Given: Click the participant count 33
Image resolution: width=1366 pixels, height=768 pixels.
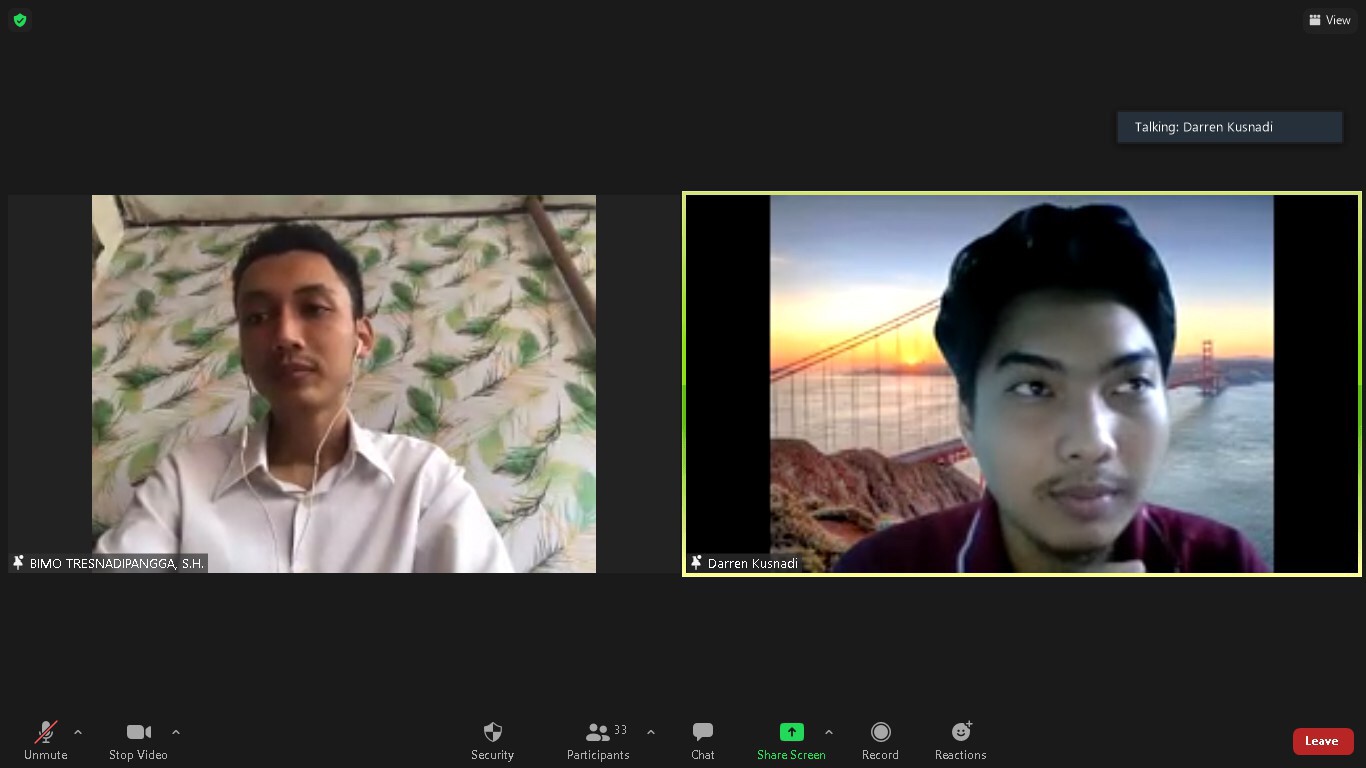Looking at the screenshot, I should pos(621,730).
